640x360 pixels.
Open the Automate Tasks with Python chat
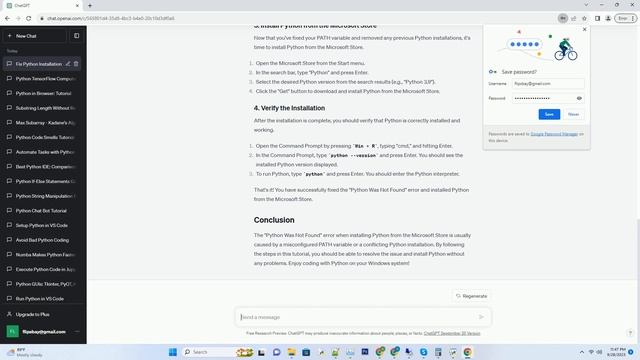click(x=42, y=152)
